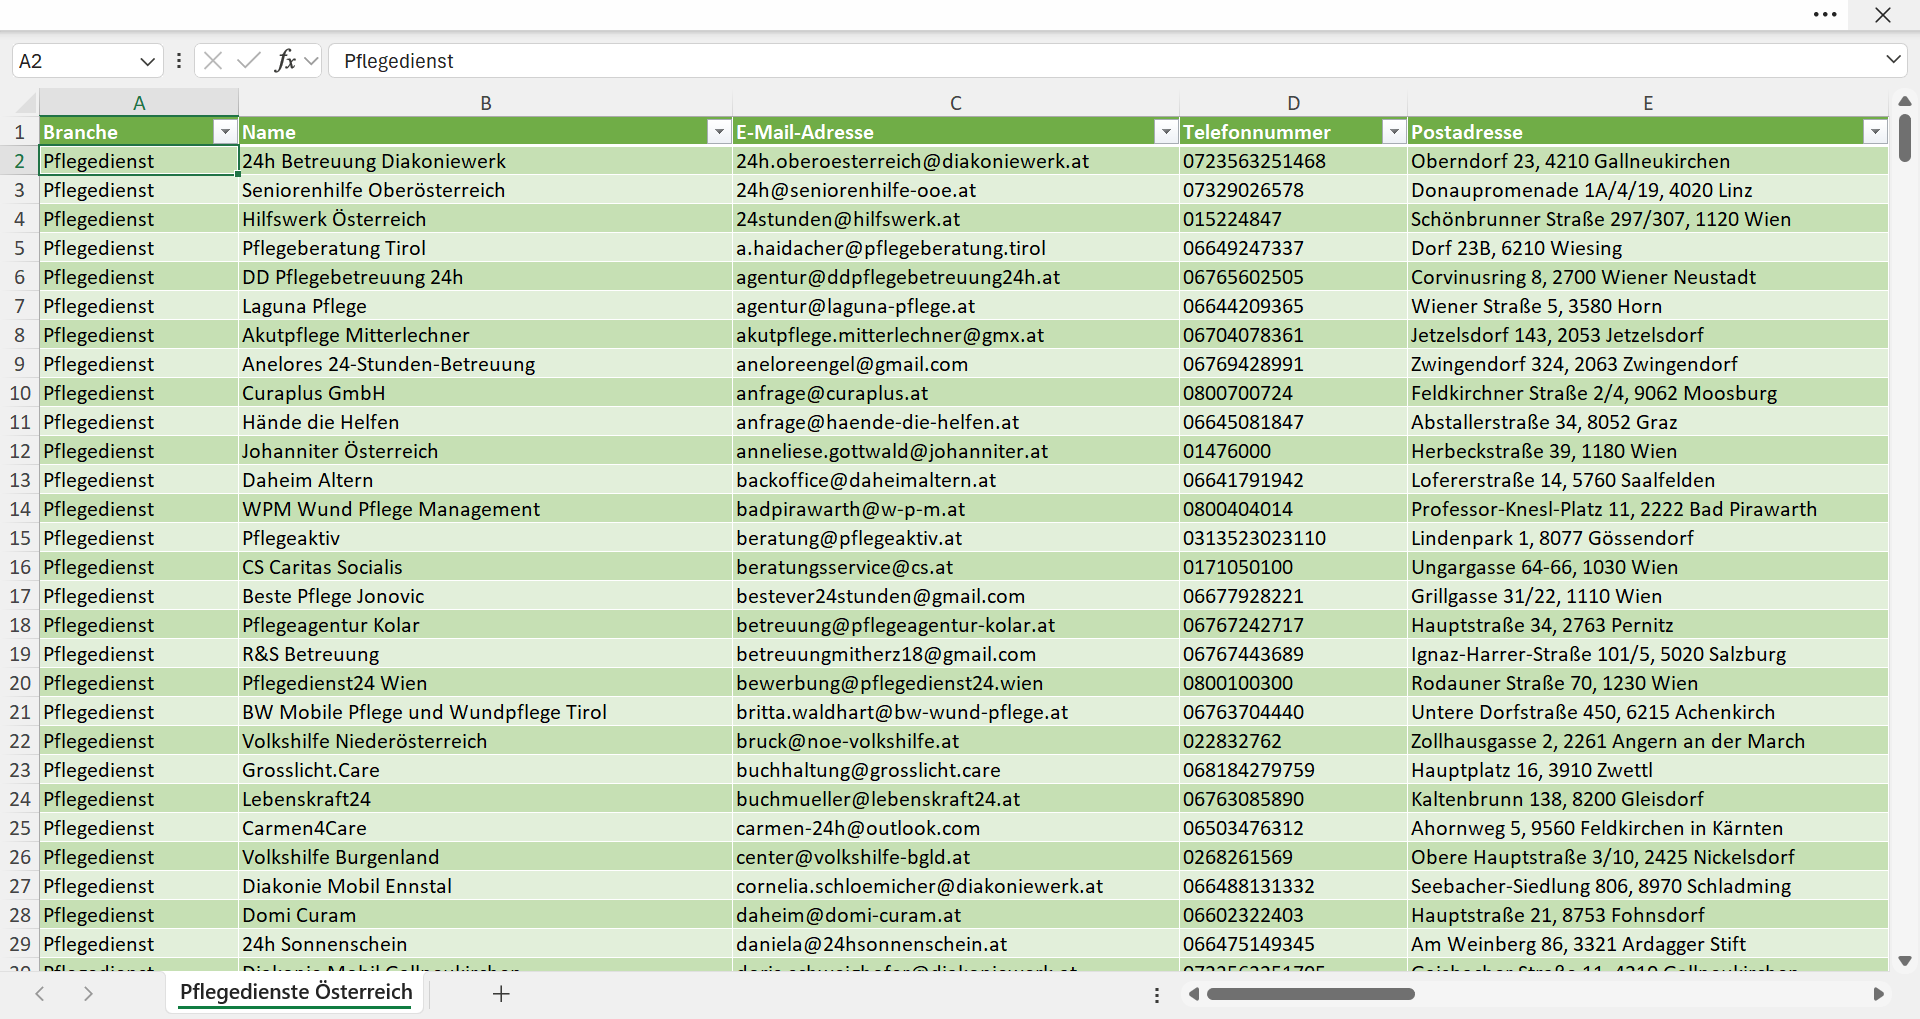Select cell 'anneliese.gottwald@johanniter.at'
This screenshot has height=1019, width=1920.
[956, 451]
